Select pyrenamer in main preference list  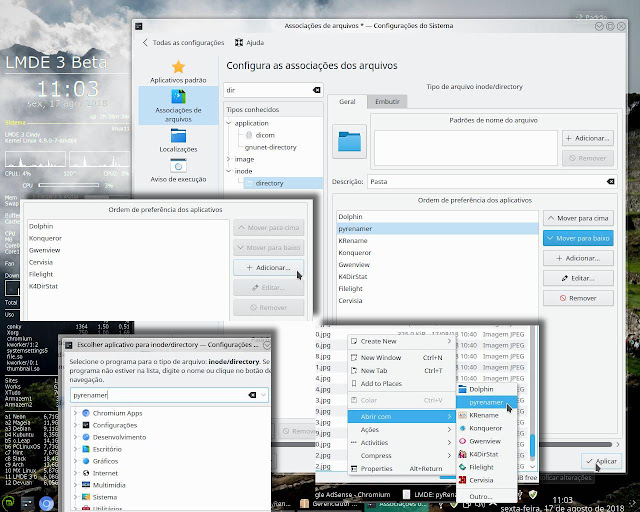437,229
